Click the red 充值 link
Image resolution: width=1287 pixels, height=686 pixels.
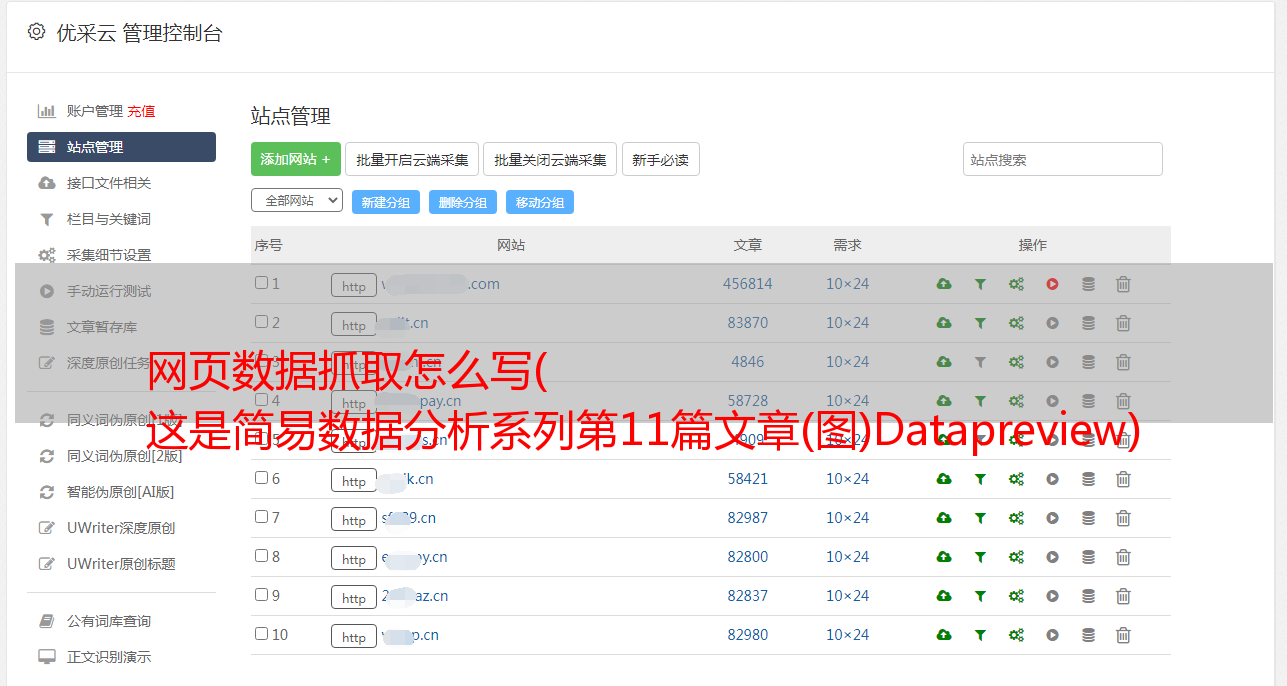point(141,111)
